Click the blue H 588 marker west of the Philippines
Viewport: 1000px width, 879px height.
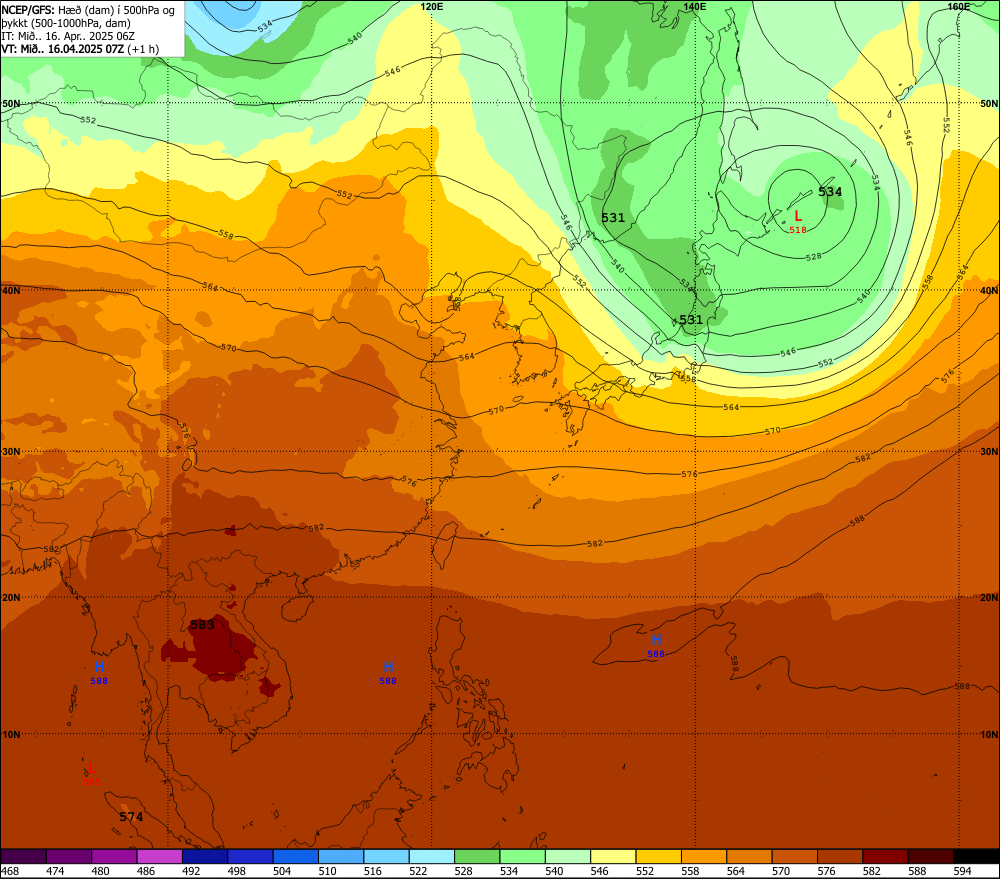[388, 672]
